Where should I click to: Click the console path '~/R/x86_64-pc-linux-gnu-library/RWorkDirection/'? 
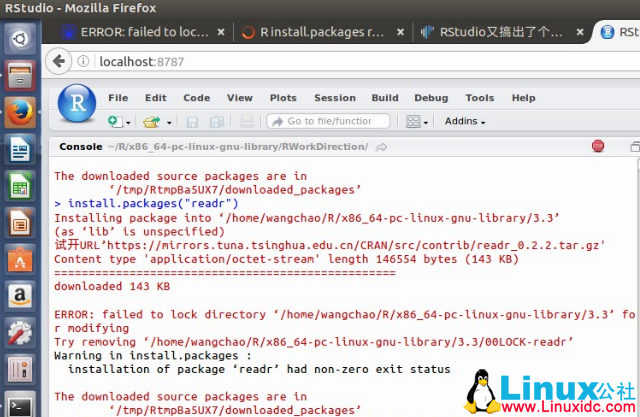(238, 147)
